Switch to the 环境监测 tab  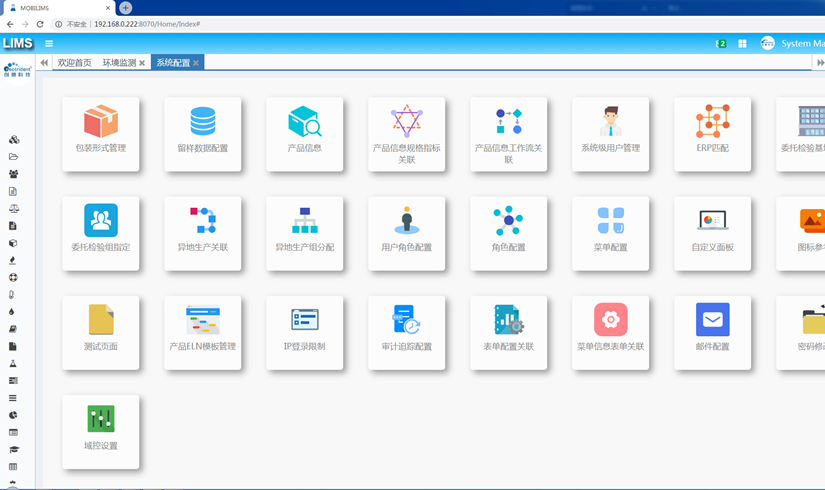pyautogui.click(x=119, y=63)
